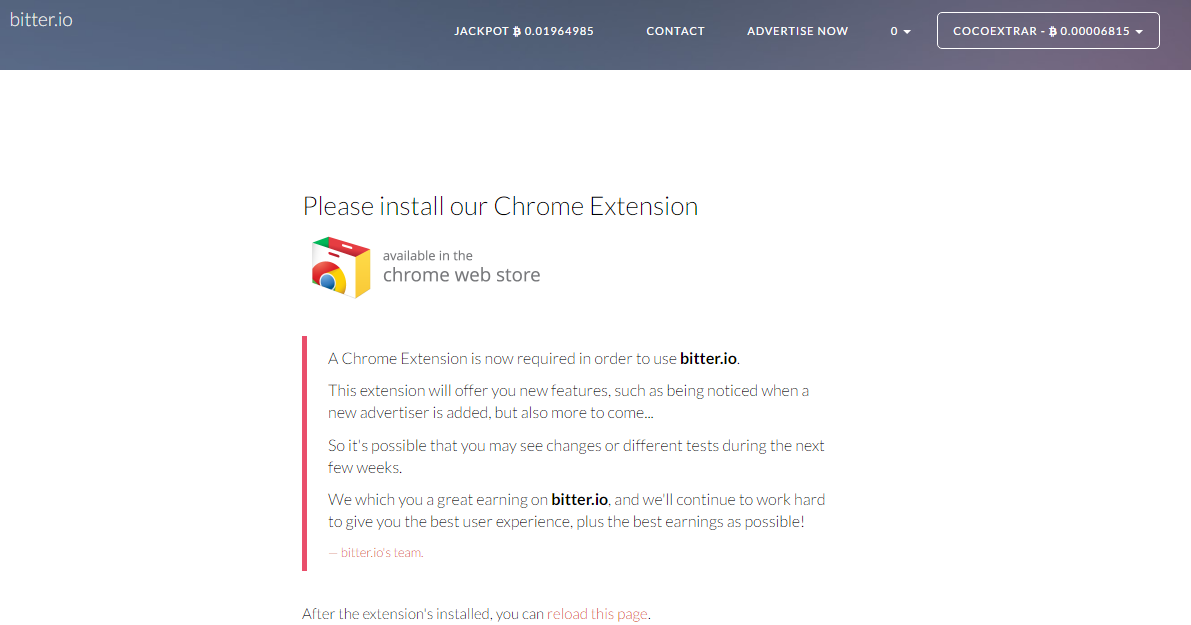Click the Jackpot 0.01964985 nav item
The image size is (1191, 625).
[524, 31]
